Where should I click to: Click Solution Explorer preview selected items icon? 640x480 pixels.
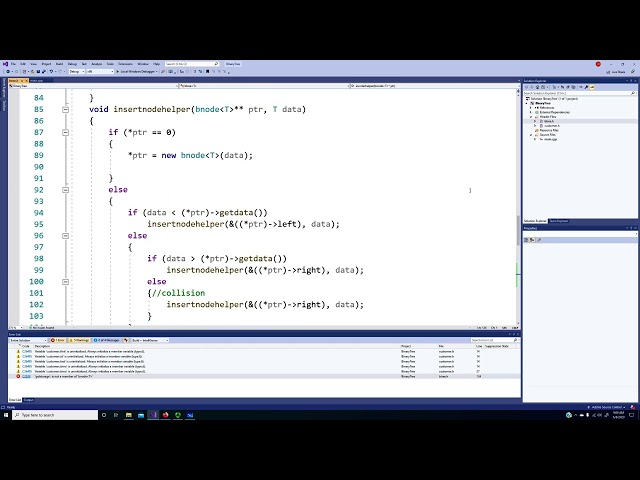(x=592, y=87)
